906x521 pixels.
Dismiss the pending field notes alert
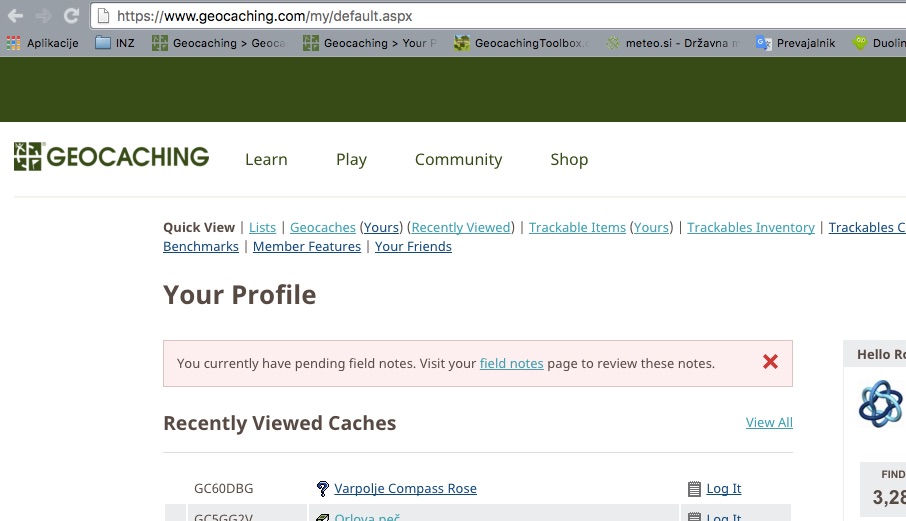770,362
